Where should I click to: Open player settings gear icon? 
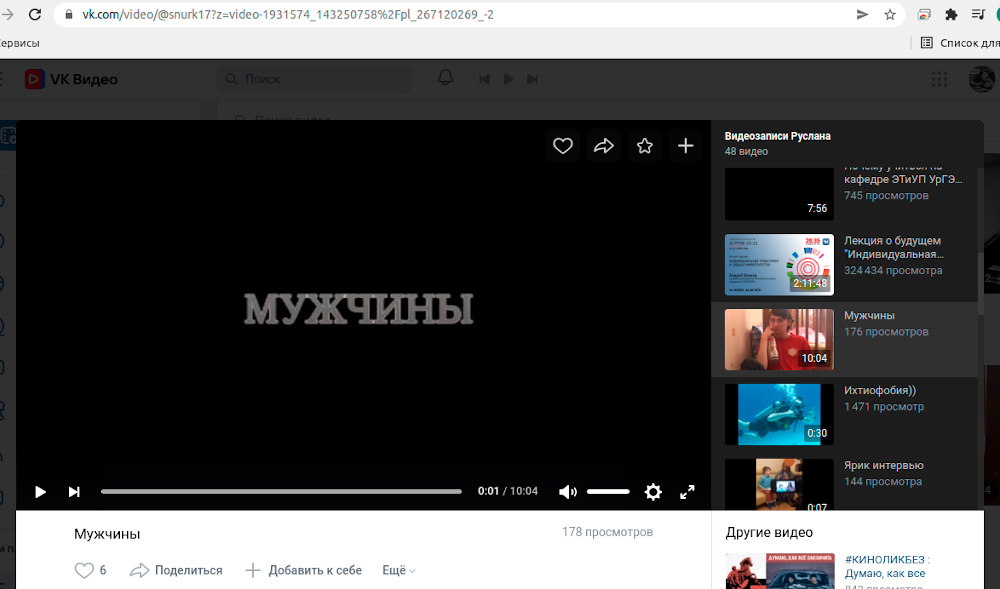653,492
